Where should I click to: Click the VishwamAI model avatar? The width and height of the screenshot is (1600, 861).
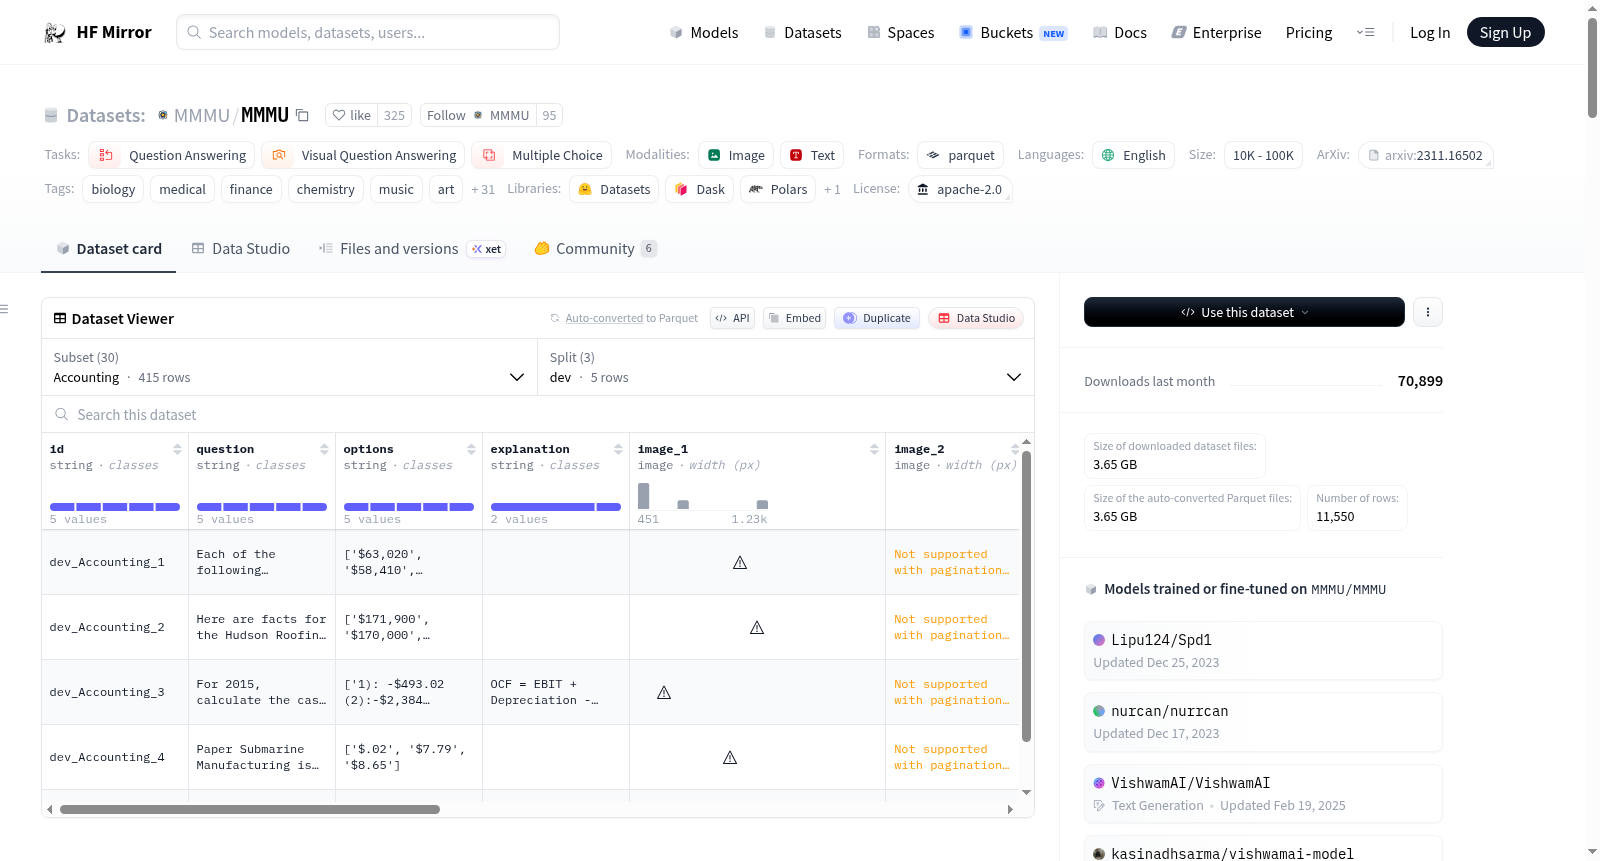(x=1099, y=783)
